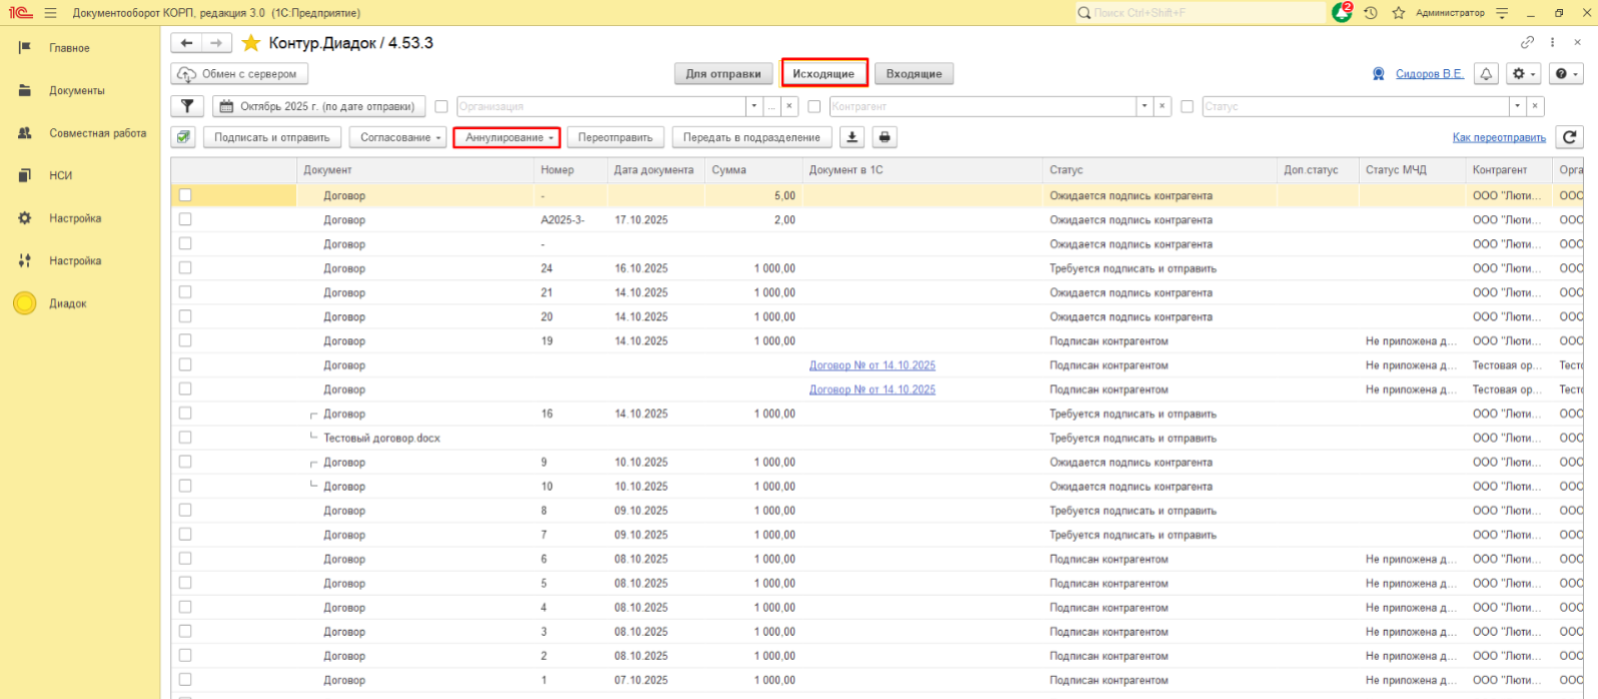Add page to favorites star
1598x699 pixels.
[x=251, y=43]
